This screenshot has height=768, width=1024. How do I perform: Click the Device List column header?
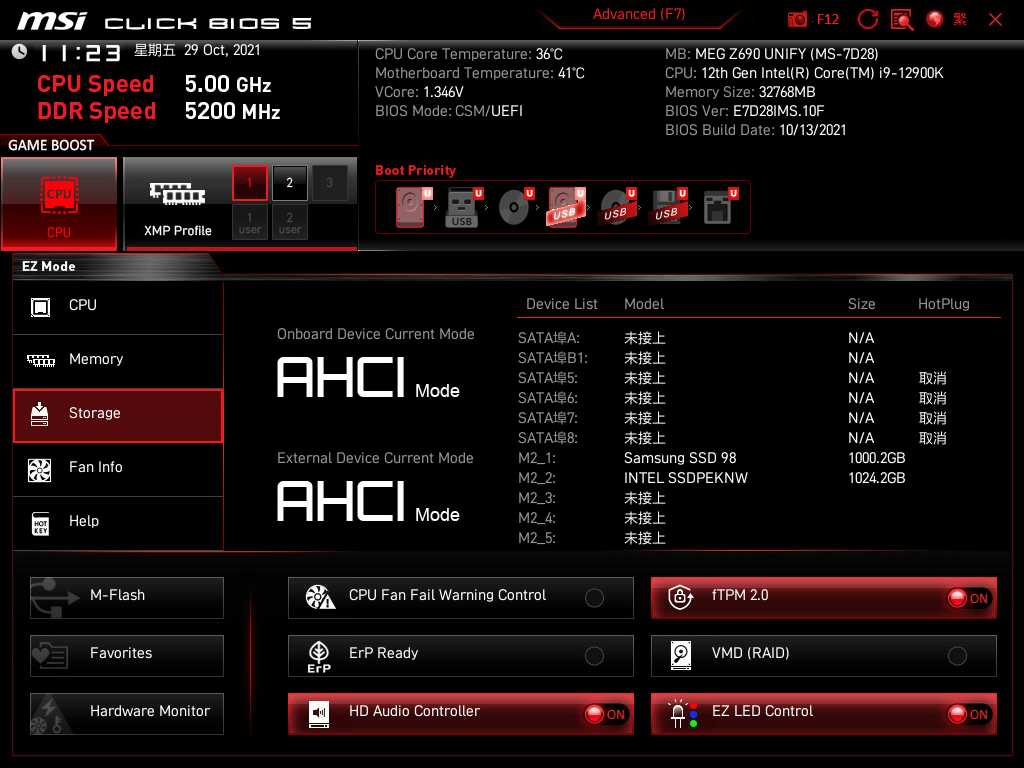[x=562, y=304]
